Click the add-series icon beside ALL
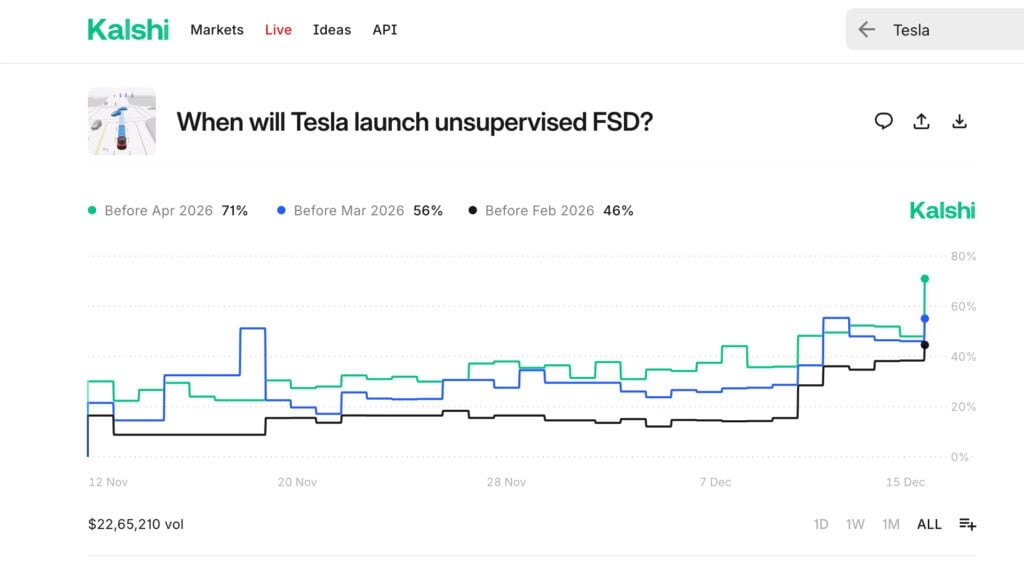Viewport: 1024px width, 564px height. [967, 524]
